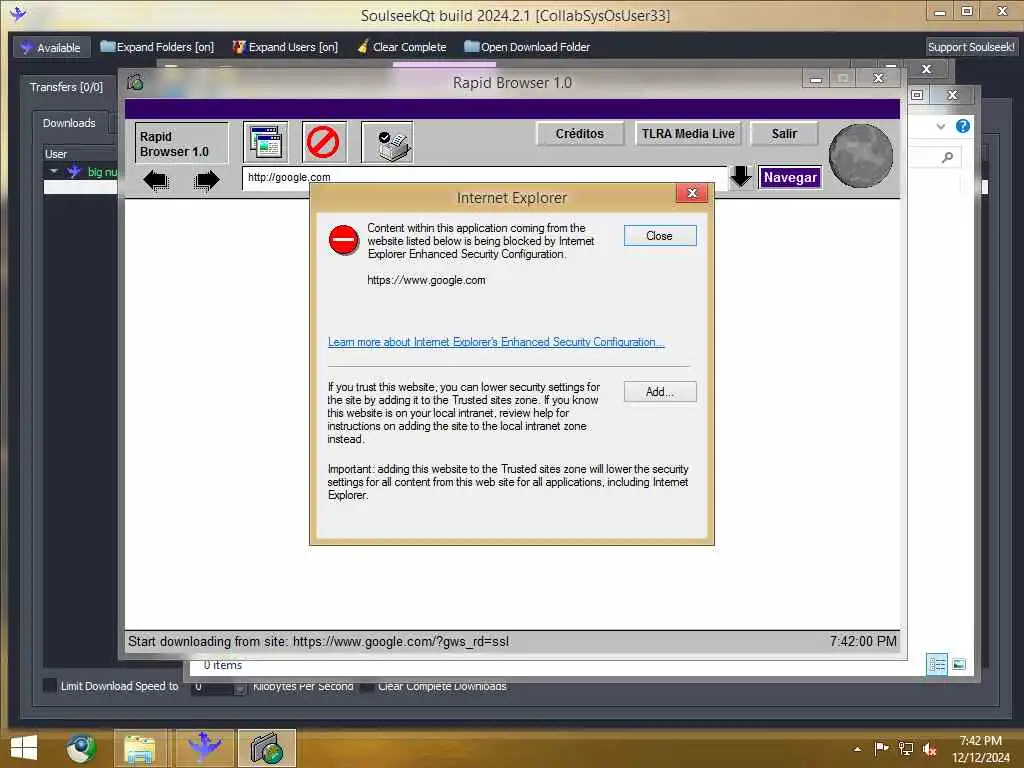
Task: Click the blue help question mark icon
Action: coord(963,126)
